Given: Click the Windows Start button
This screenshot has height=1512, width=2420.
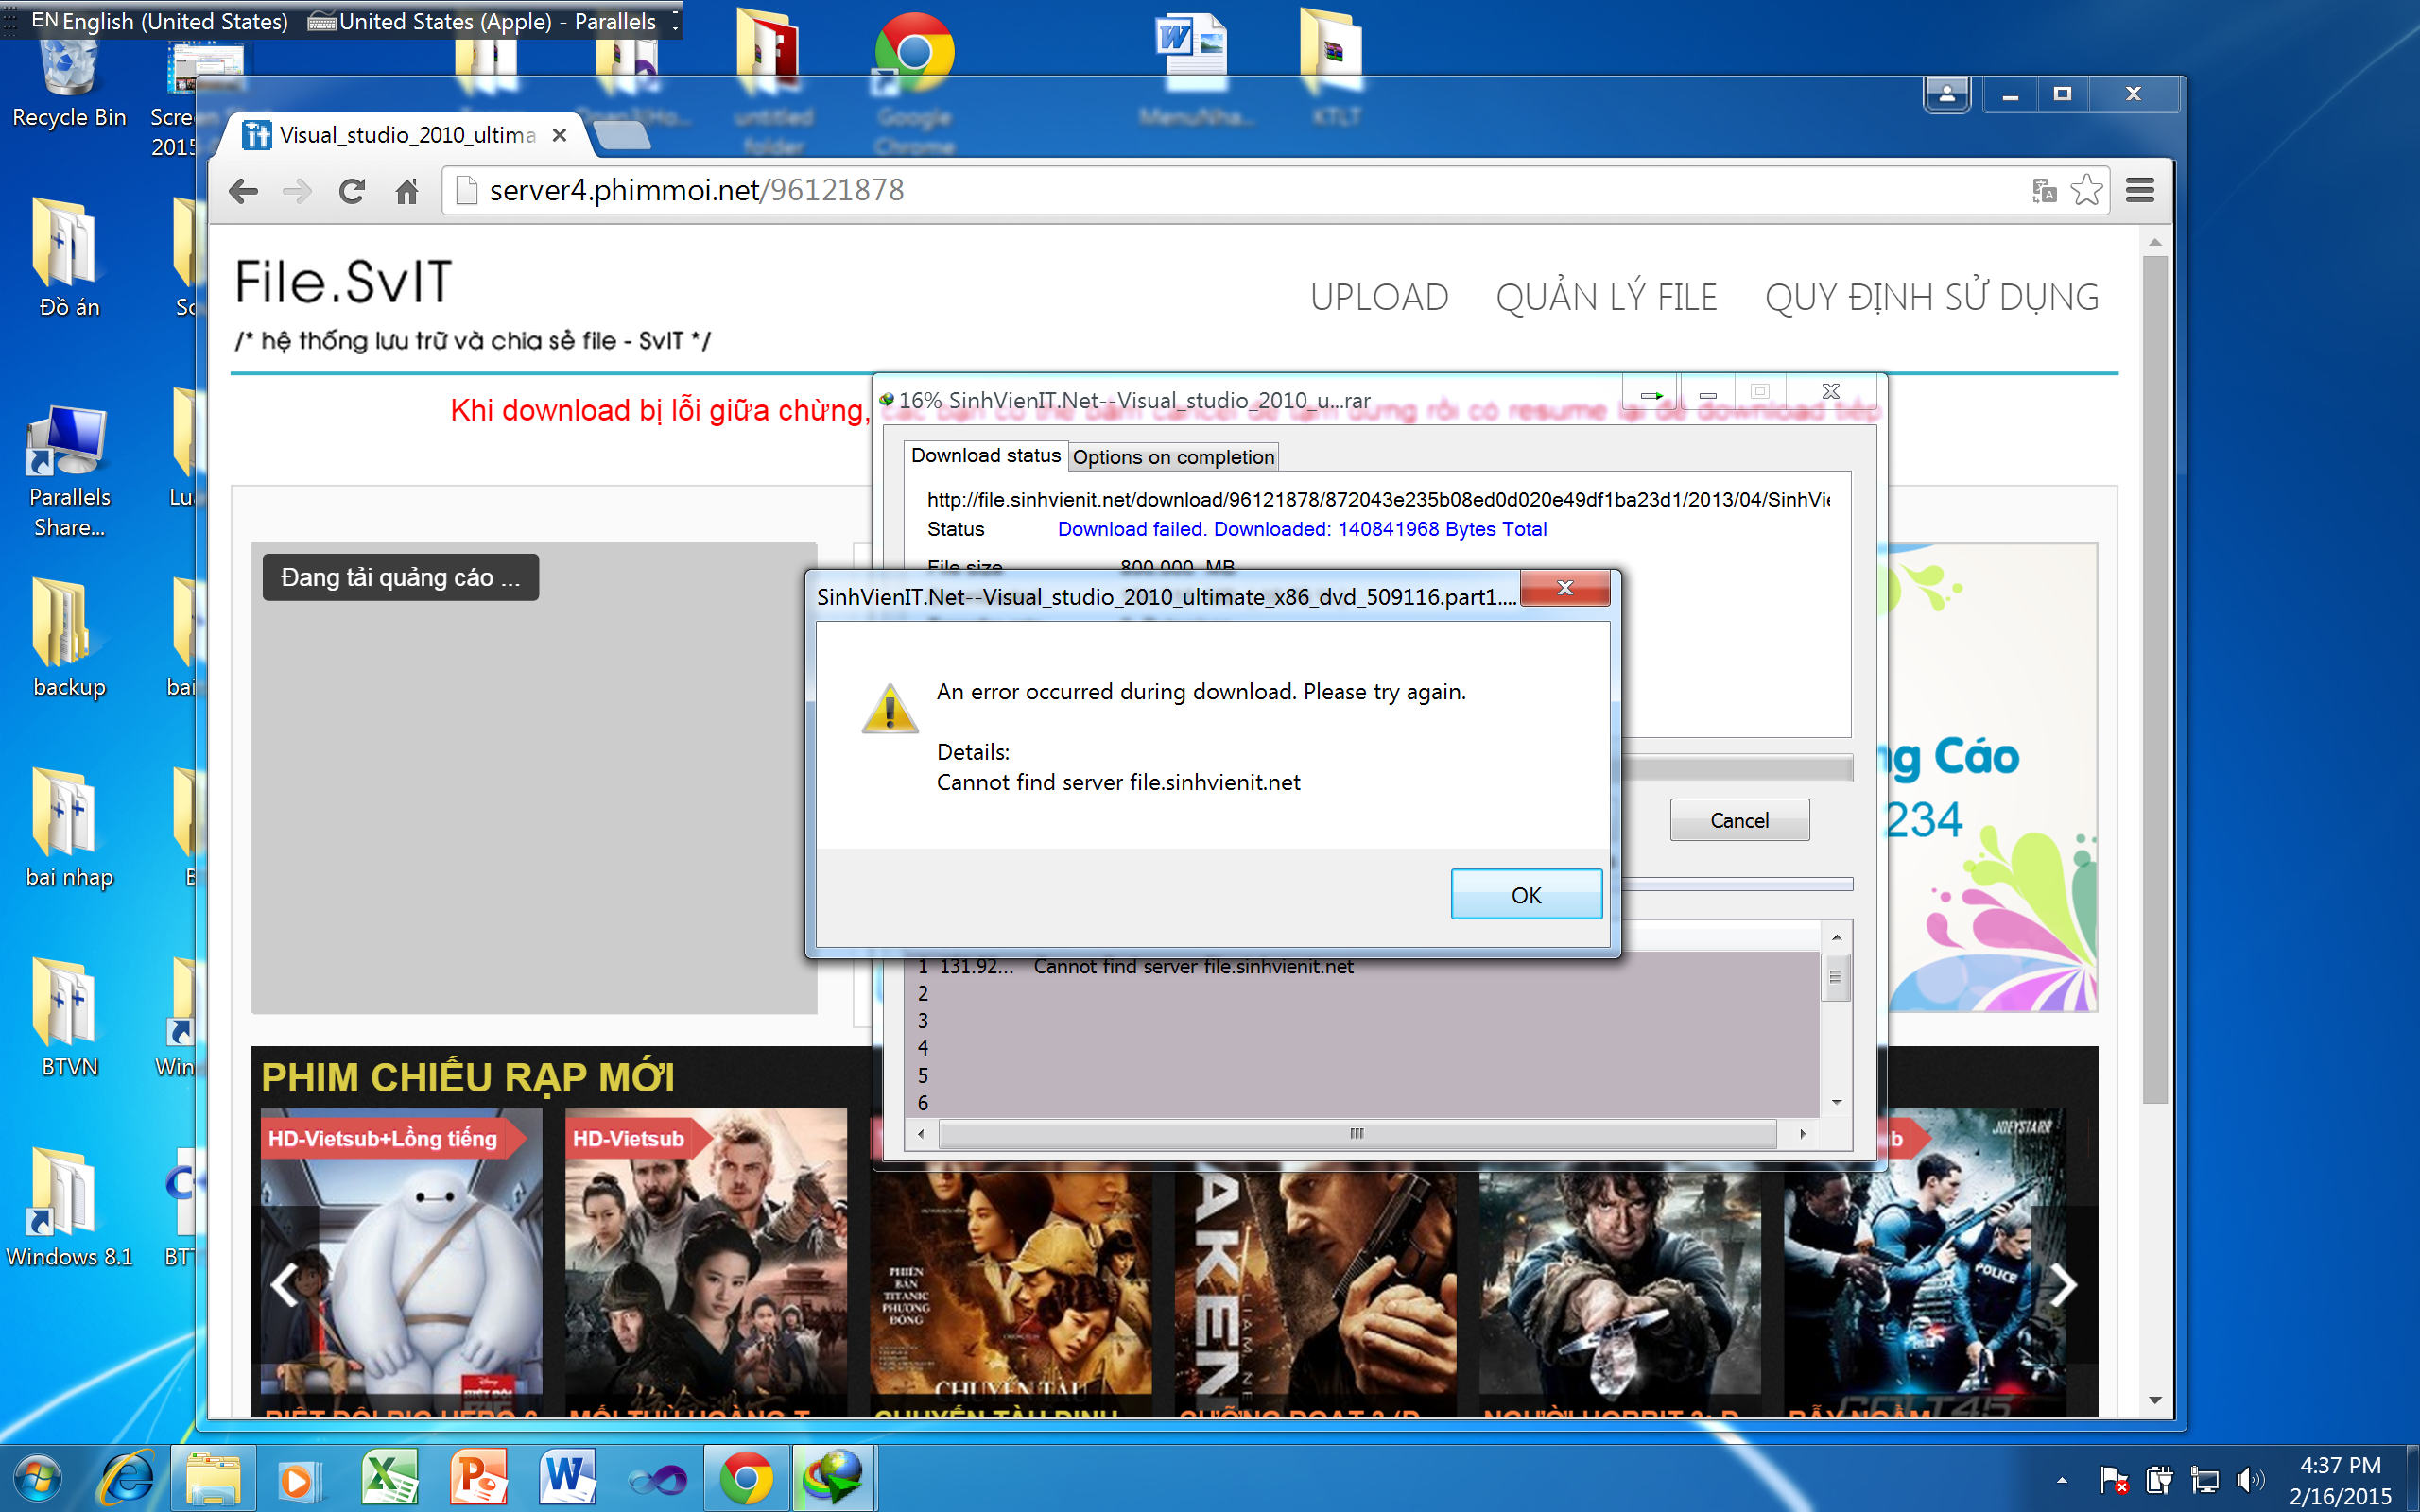Looking at the screenshot, I should (39, 1478).
